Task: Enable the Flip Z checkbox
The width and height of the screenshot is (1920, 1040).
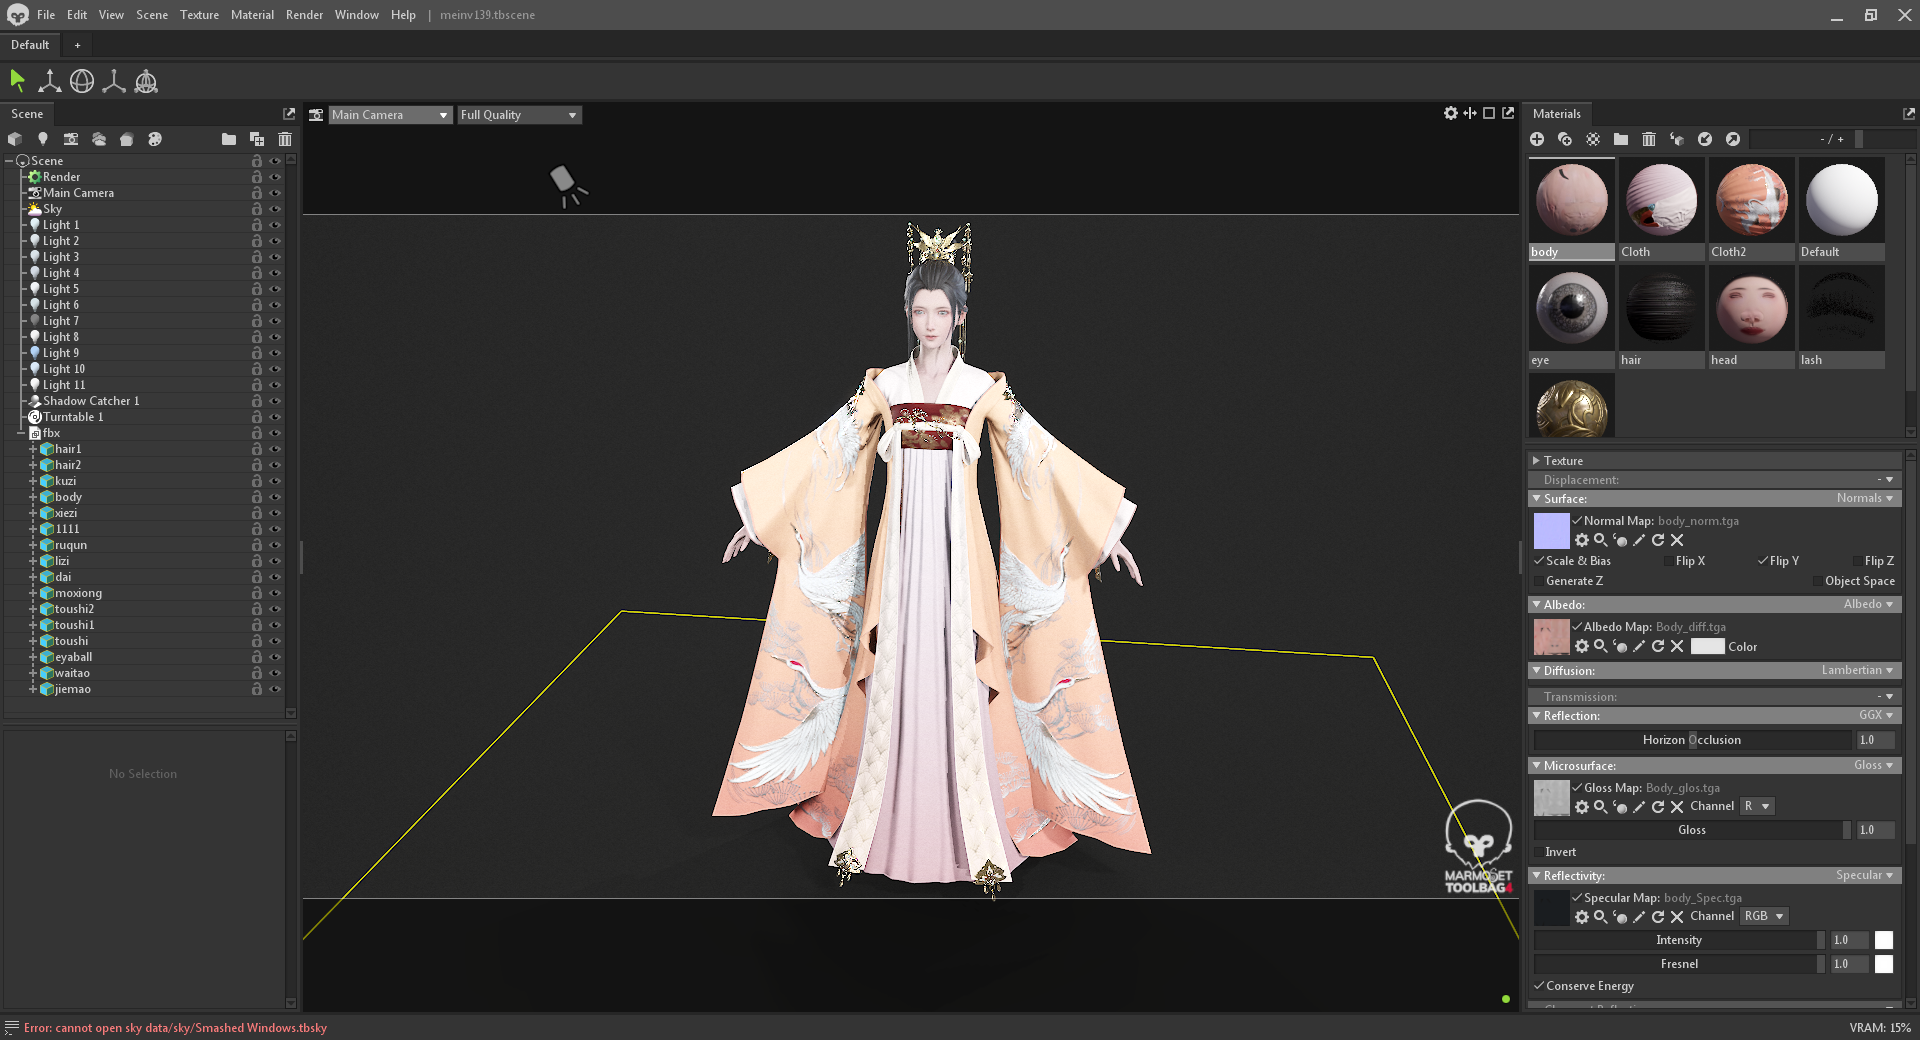Action: 1857,561
